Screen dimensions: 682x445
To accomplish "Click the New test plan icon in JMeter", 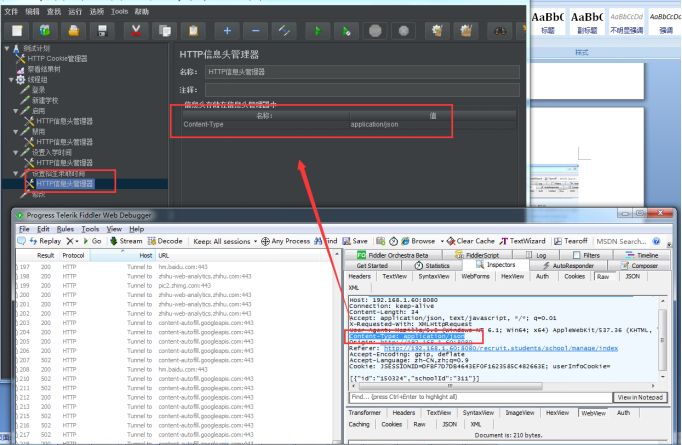I will (17, 31).
